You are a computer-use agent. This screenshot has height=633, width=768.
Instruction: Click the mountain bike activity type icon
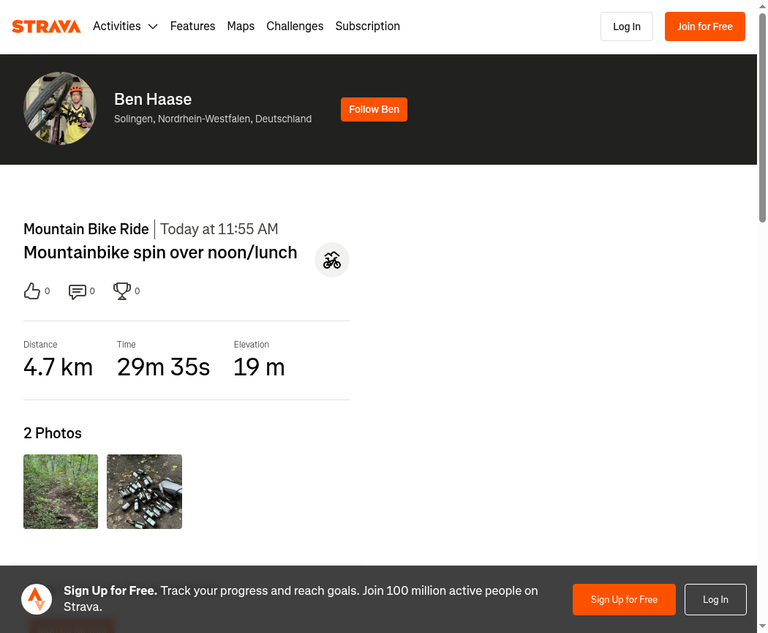[332, 260]
